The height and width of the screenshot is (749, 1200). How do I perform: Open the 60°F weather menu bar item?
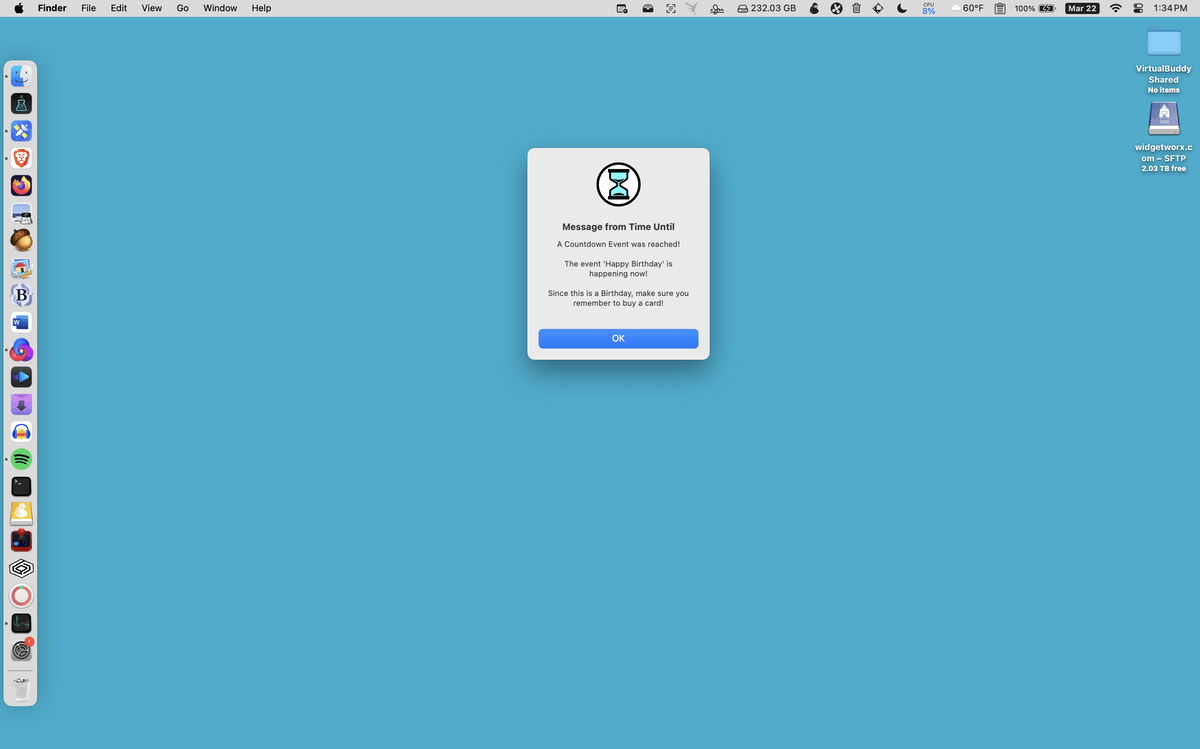967,8
